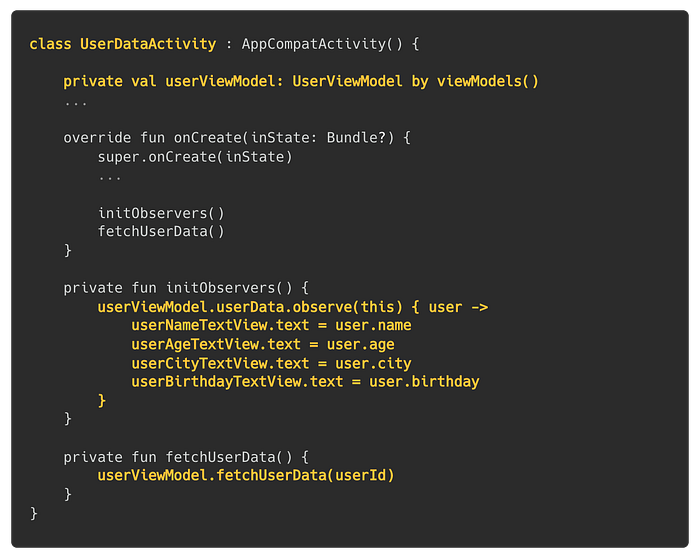Click "by viewModels()" delegate text
This screenshot has width=700, height=558.
pyautogui.click(x=475, y=82)
